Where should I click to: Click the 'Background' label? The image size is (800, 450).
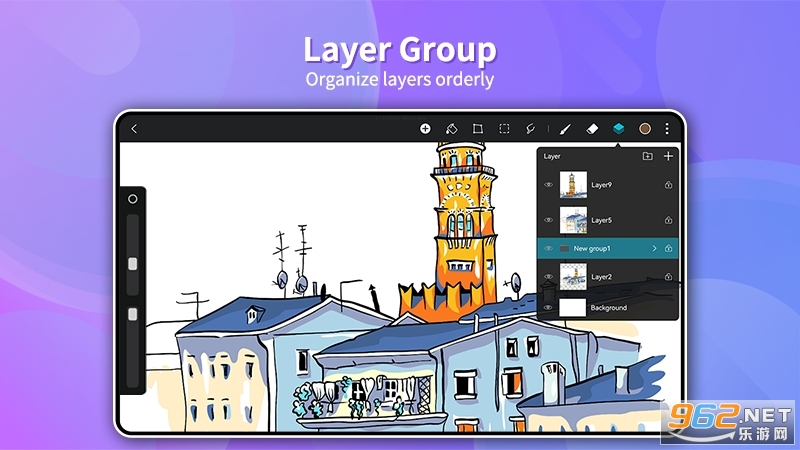pos(609,308)
